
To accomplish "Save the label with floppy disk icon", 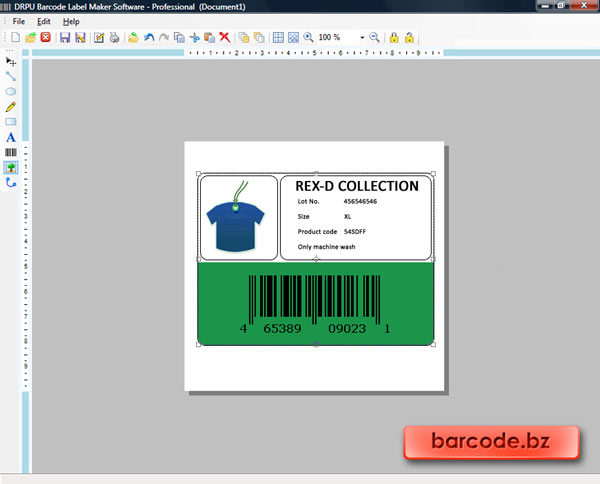I will pyautogui.click(x=65, y=37).
